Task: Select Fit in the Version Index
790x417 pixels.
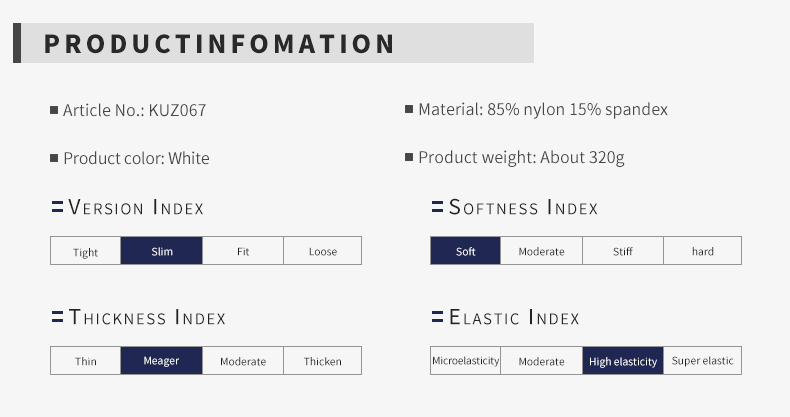Action: point(243,251)
